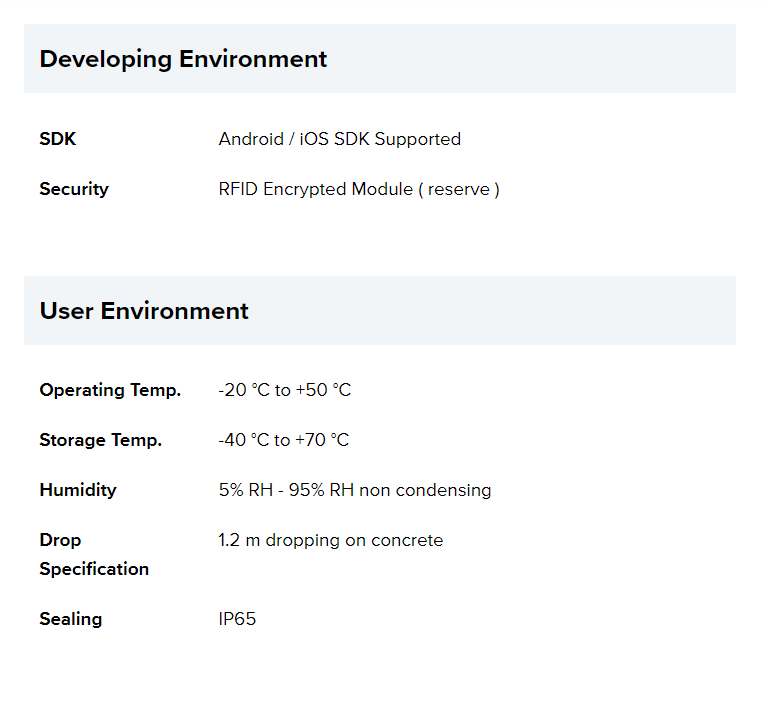Select the Operating Temp. label
770x706 pixels.
pyautogui.click(x=110, y=391)
